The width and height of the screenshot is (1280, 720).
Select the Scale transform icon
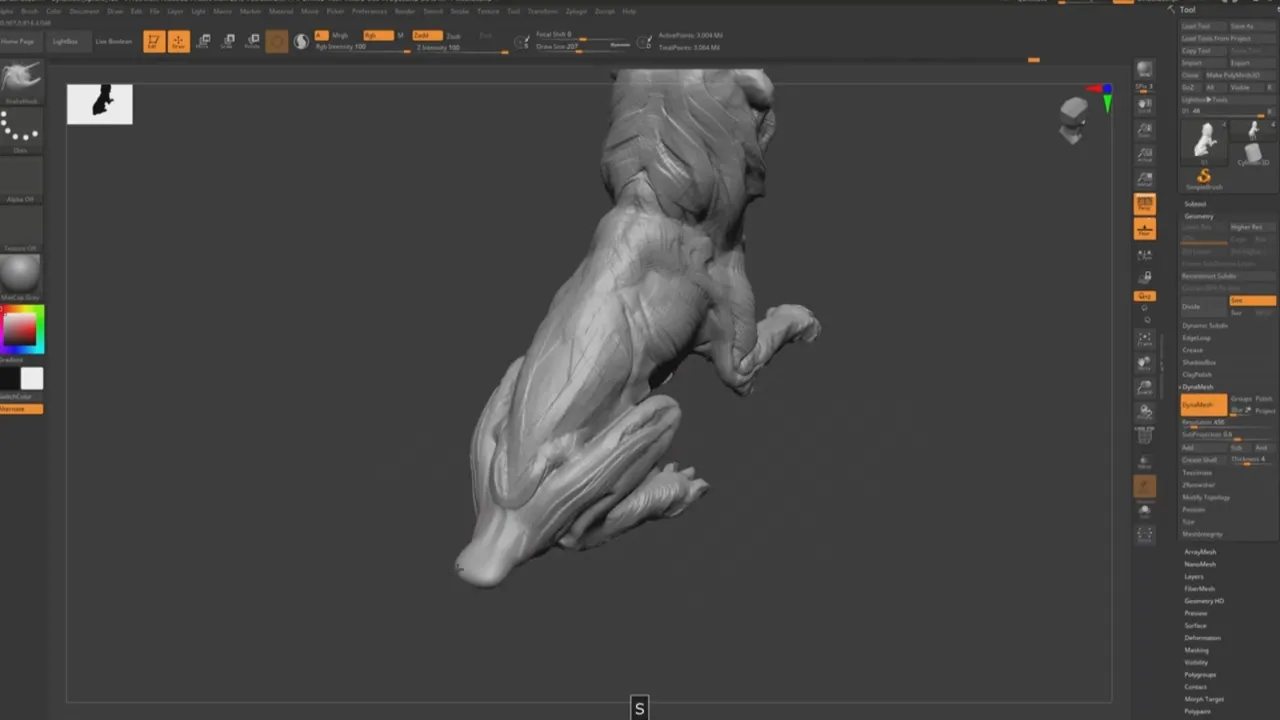228,41
